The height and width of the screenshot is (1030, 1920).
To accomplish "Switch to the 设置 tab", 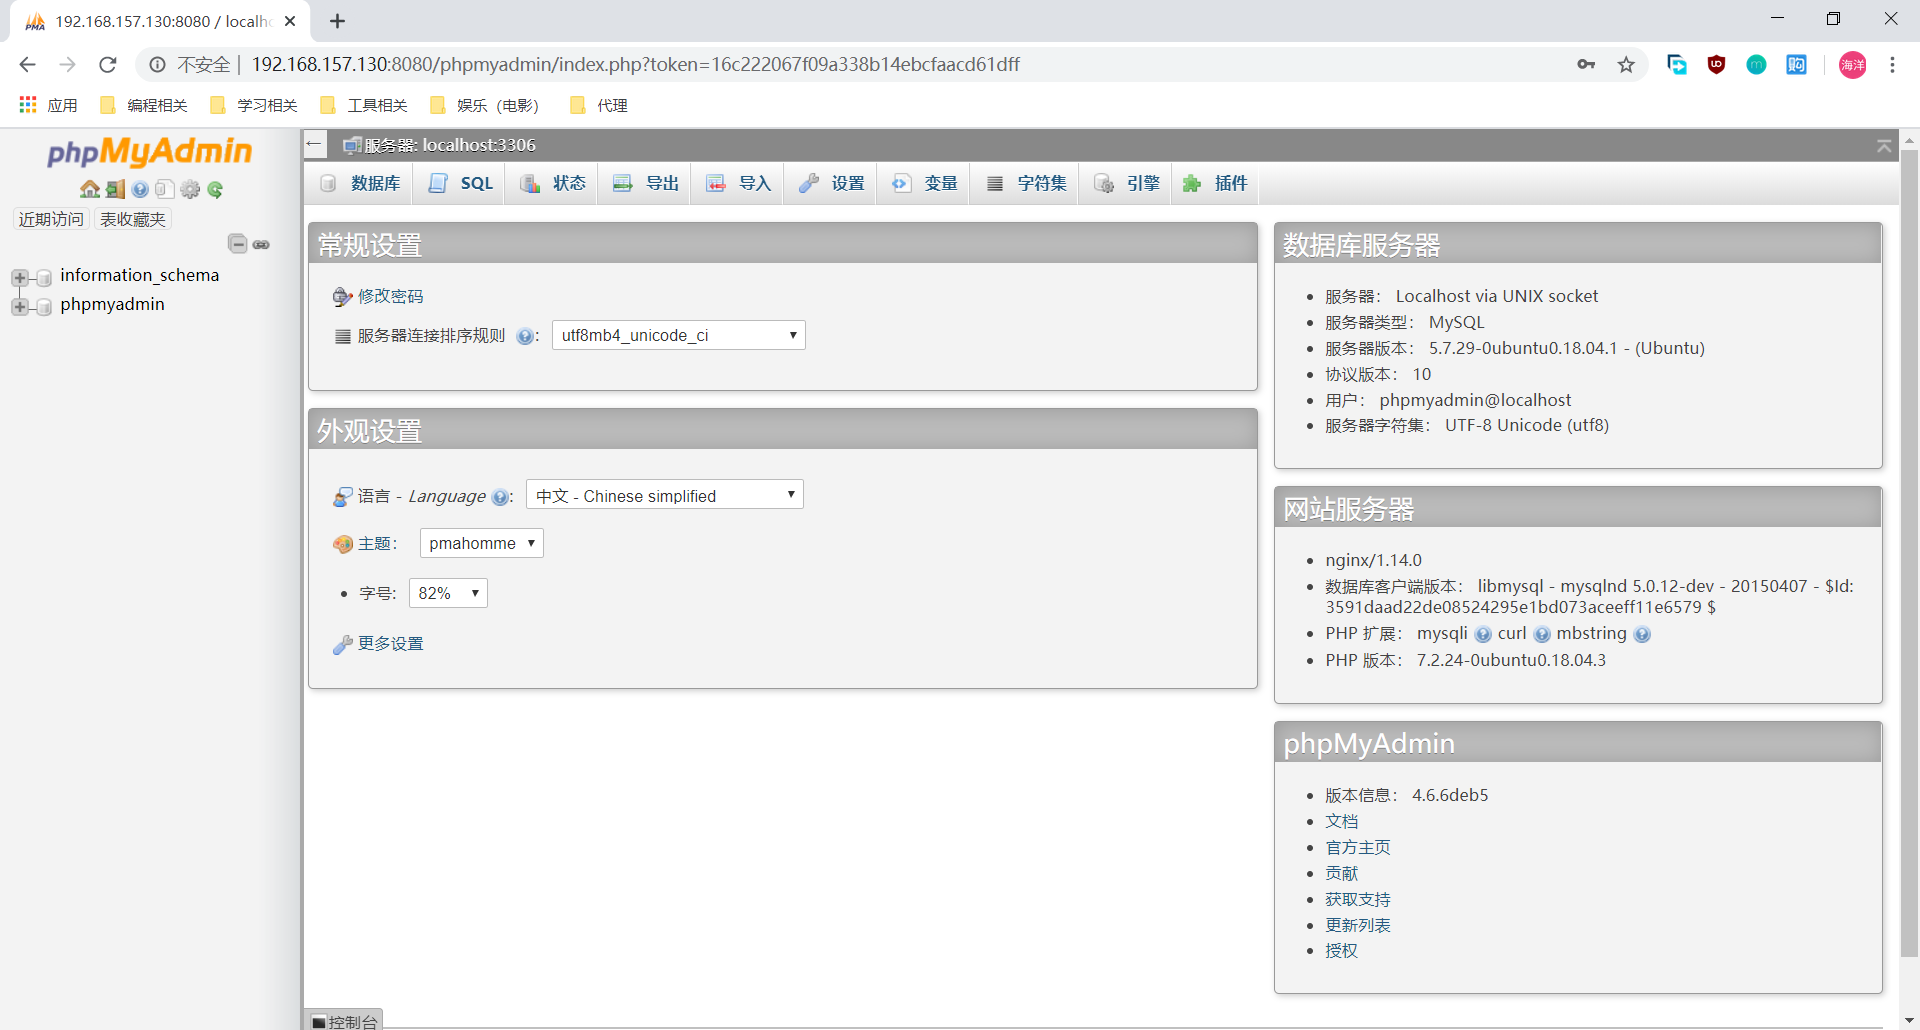I will pos(831,184).
